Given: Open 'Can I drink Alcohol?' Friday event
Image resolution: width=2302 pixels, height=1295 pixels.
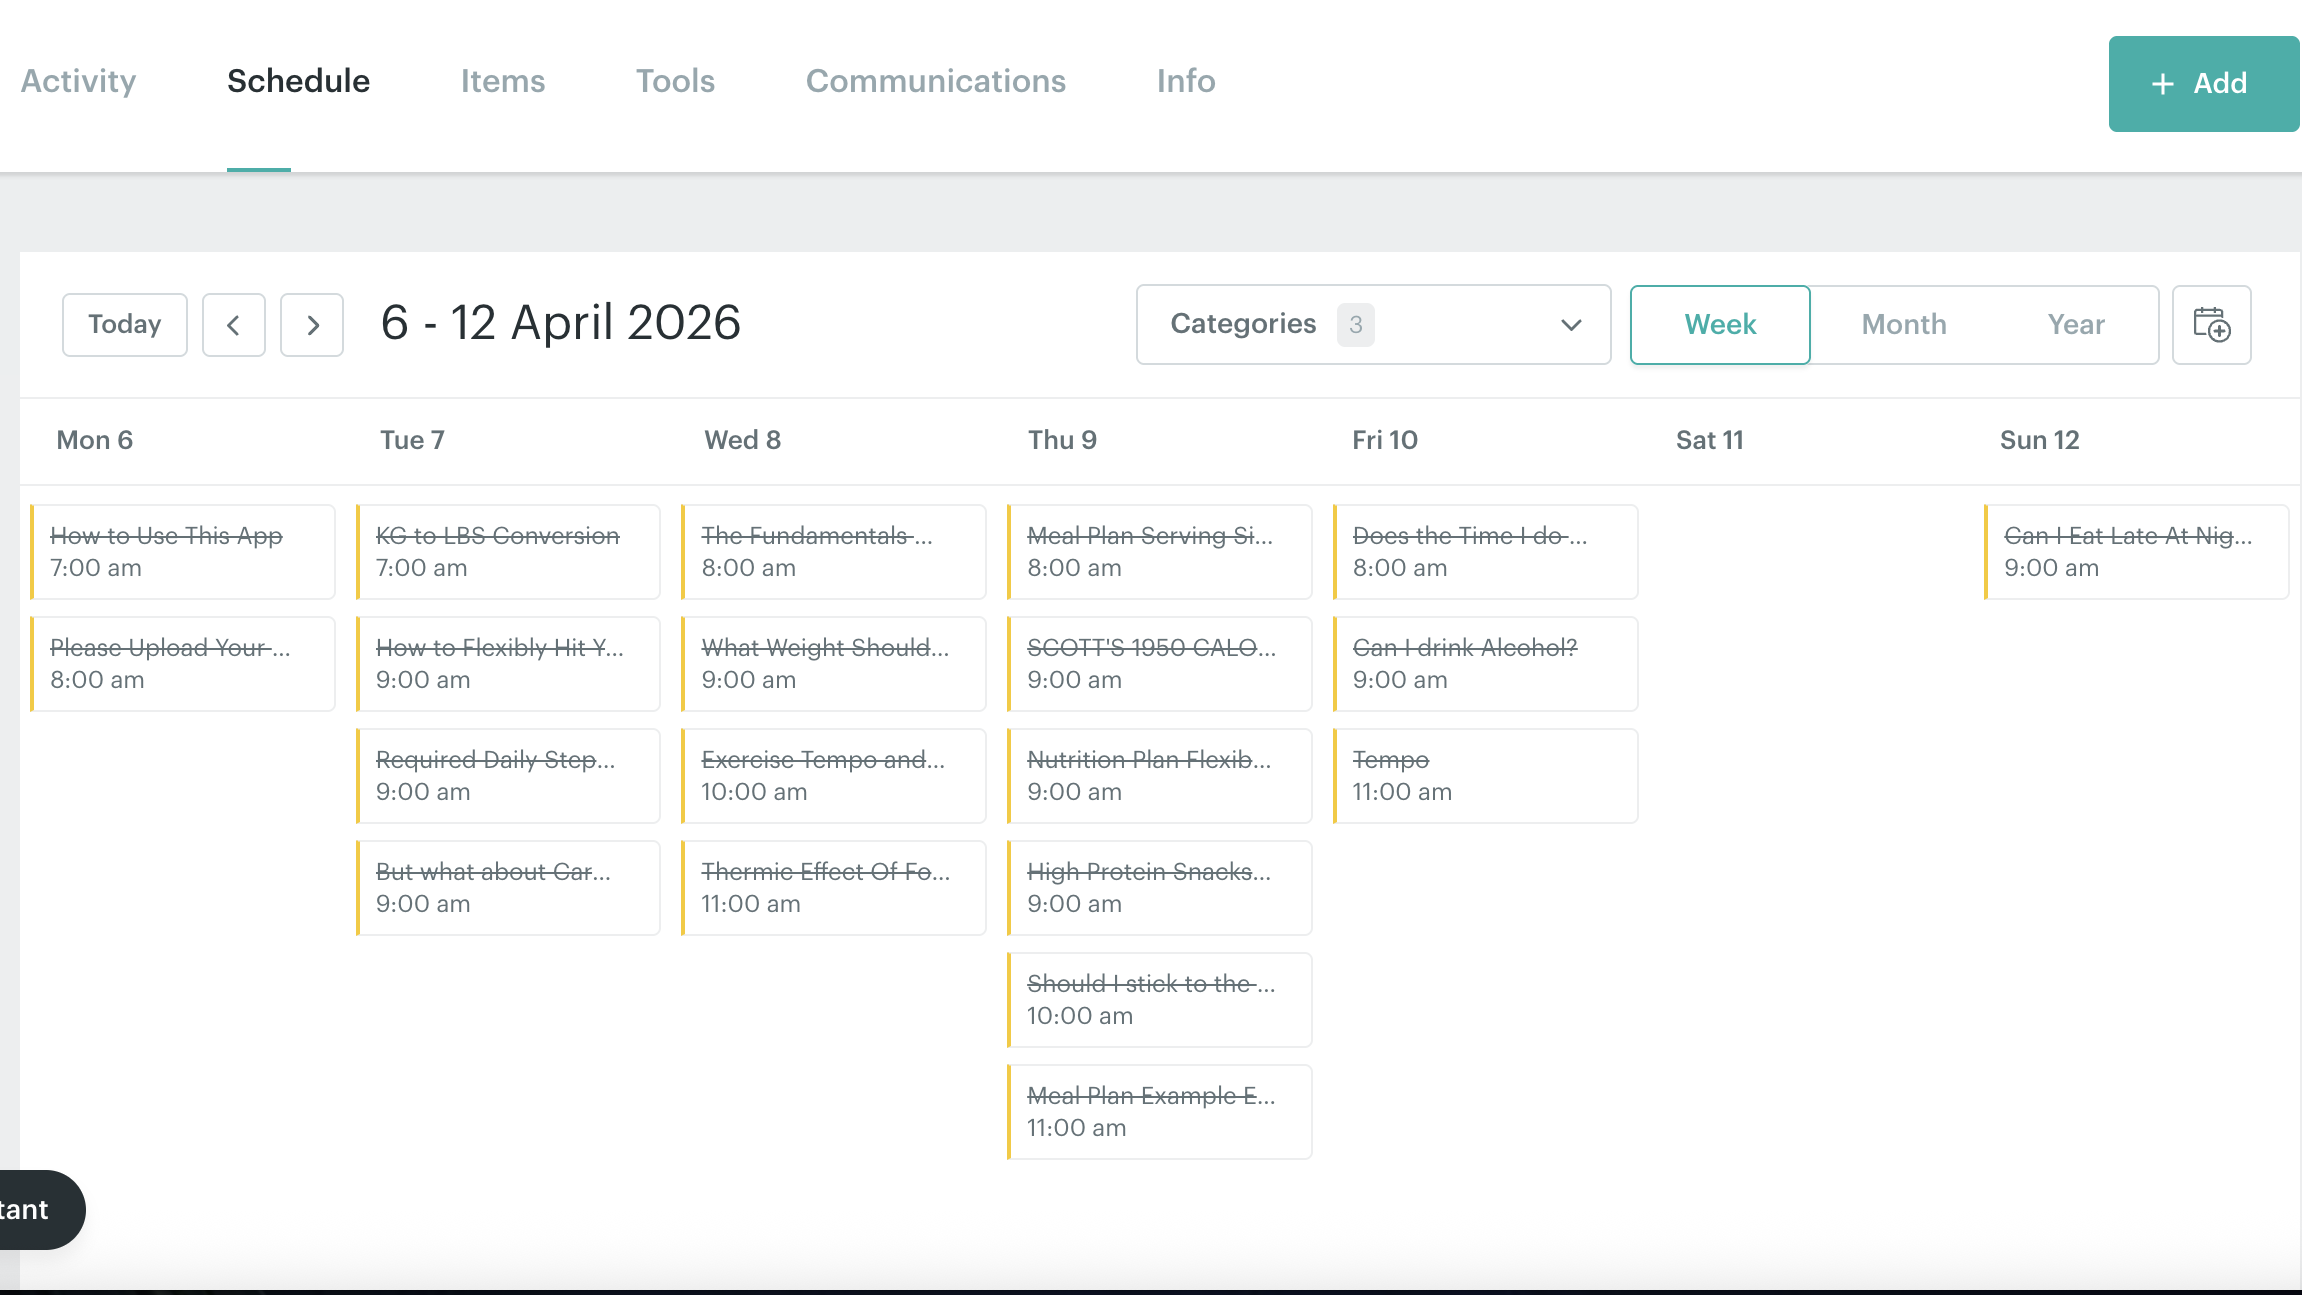Looking at the screenshot, I should [1485, 663].
